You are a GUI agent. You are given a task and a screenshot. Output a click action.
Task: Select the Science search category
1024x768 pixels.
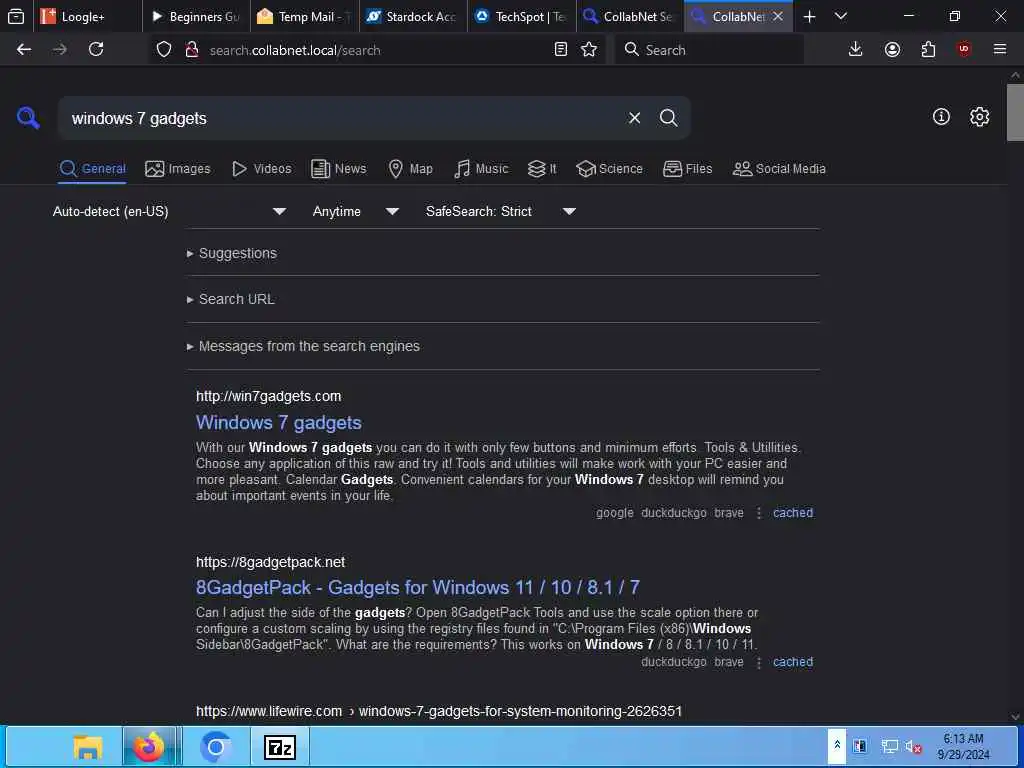(x=609, y=169)
